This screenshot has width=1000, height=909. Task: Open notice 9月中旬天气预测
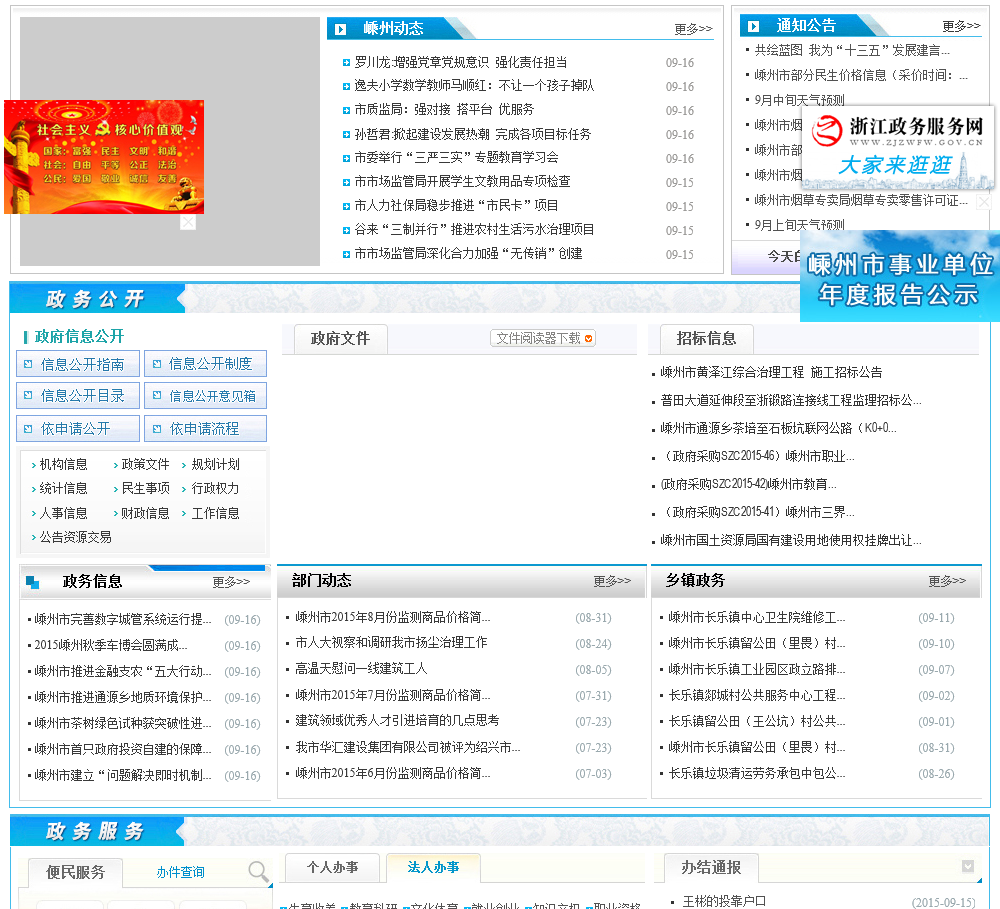tap(799, 100)
